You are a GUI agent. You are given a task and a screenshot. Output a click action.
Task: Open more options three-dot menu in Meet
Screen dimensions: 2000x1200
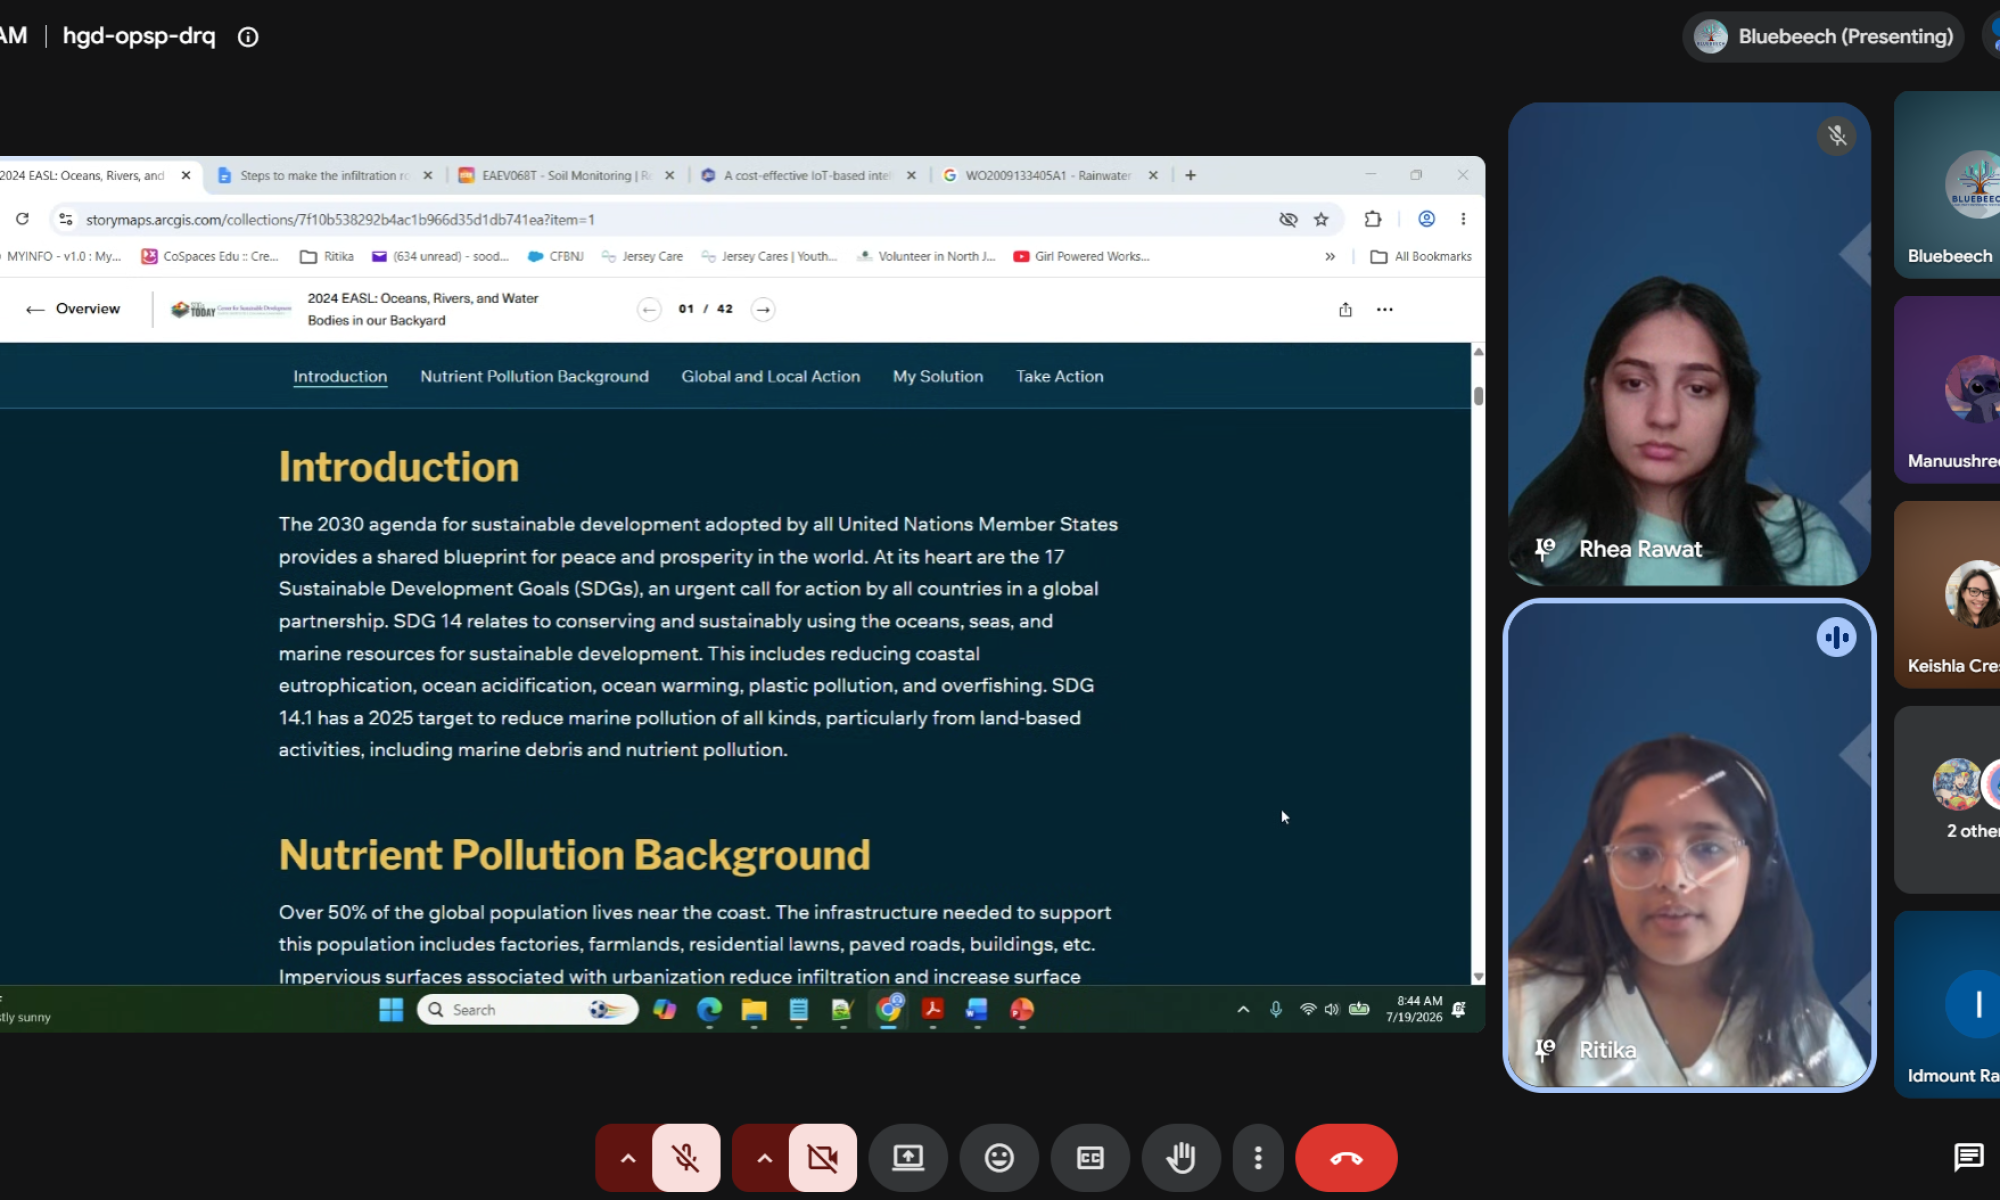click(x=1258, y=1158)
